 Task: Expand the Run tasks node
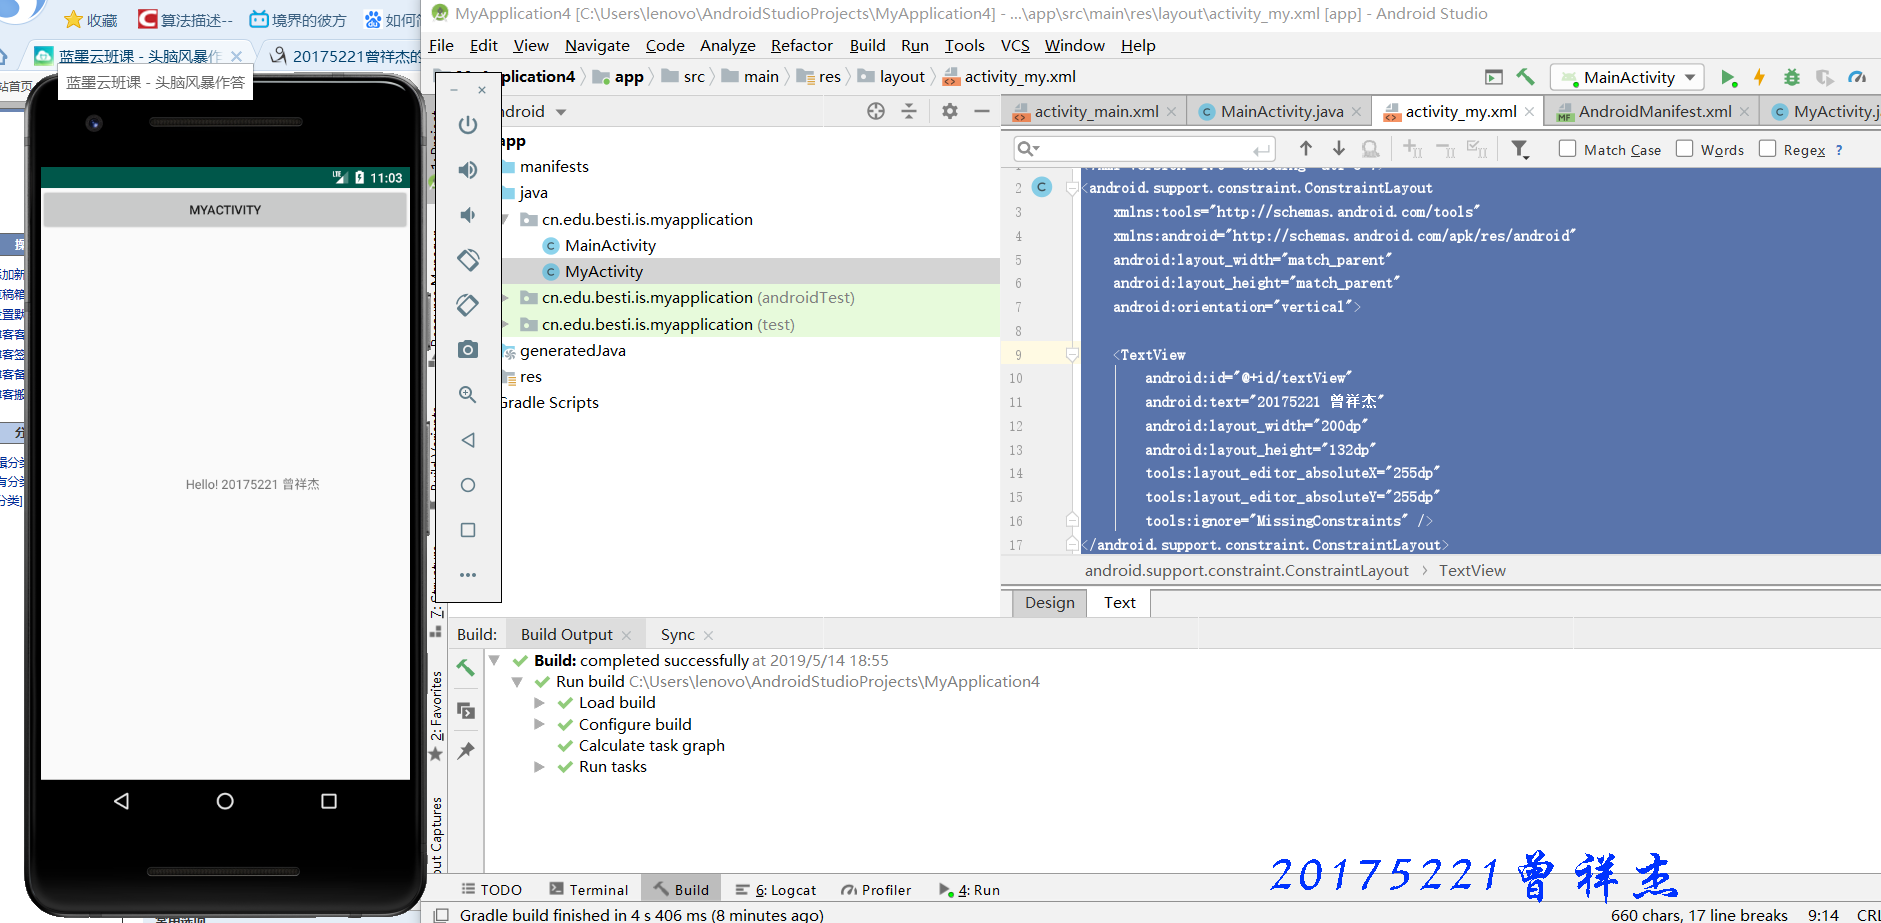tap(540, 767)
